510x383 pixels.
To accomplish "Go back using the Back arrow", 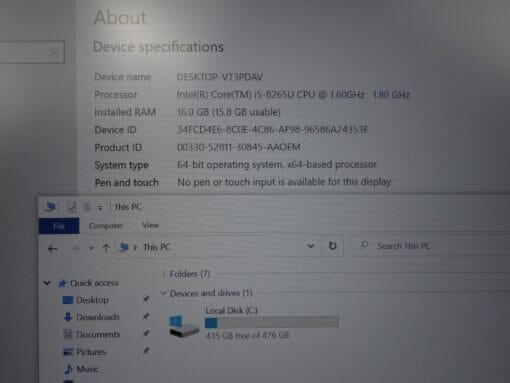I will click(x=52, y=248).
